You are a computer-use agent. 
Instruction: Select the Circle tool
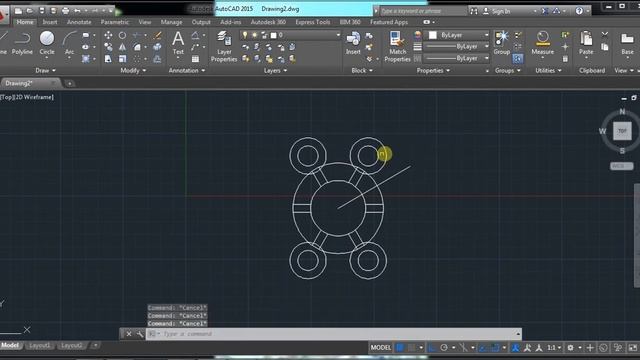[x=47, y=43]
